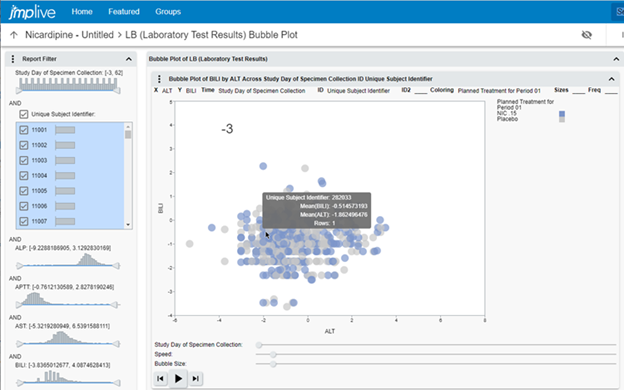Click the Bubble Size slider handle

[x=273, y=364]
